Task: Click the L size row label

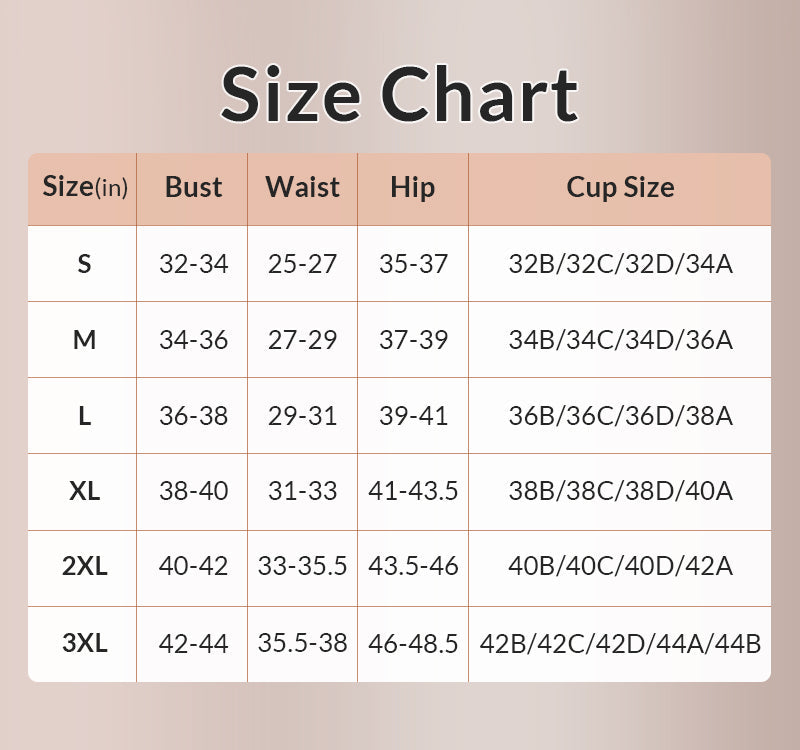Action: 84,416
